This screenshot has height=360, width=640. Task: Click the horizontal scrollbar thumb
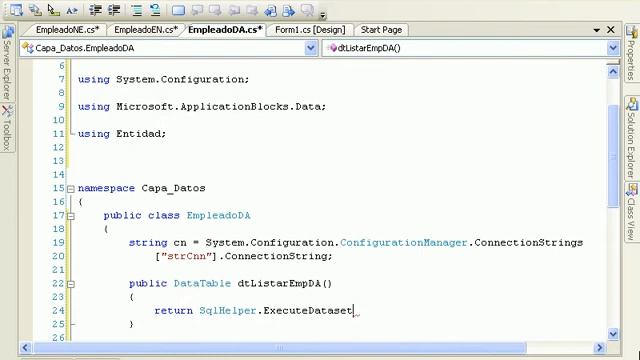280,348
